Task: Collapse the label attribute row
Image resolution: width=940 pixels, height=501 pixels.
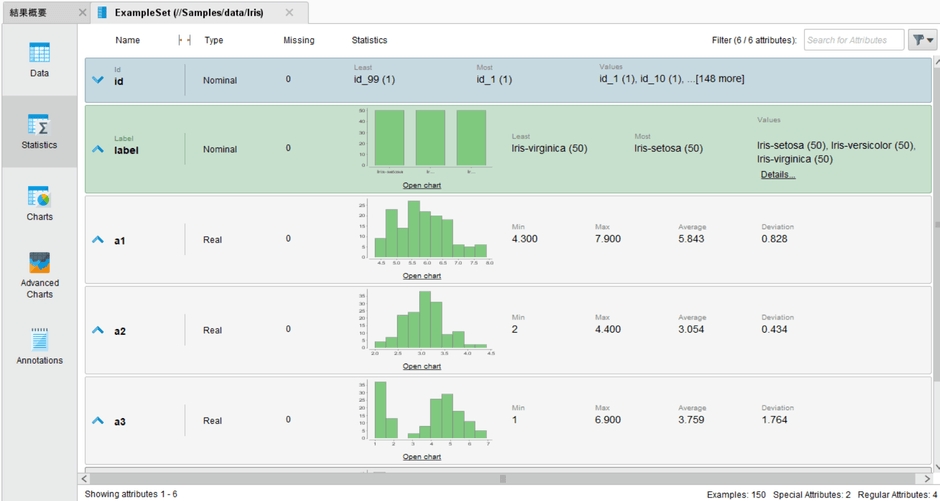Action: point(98,149)
